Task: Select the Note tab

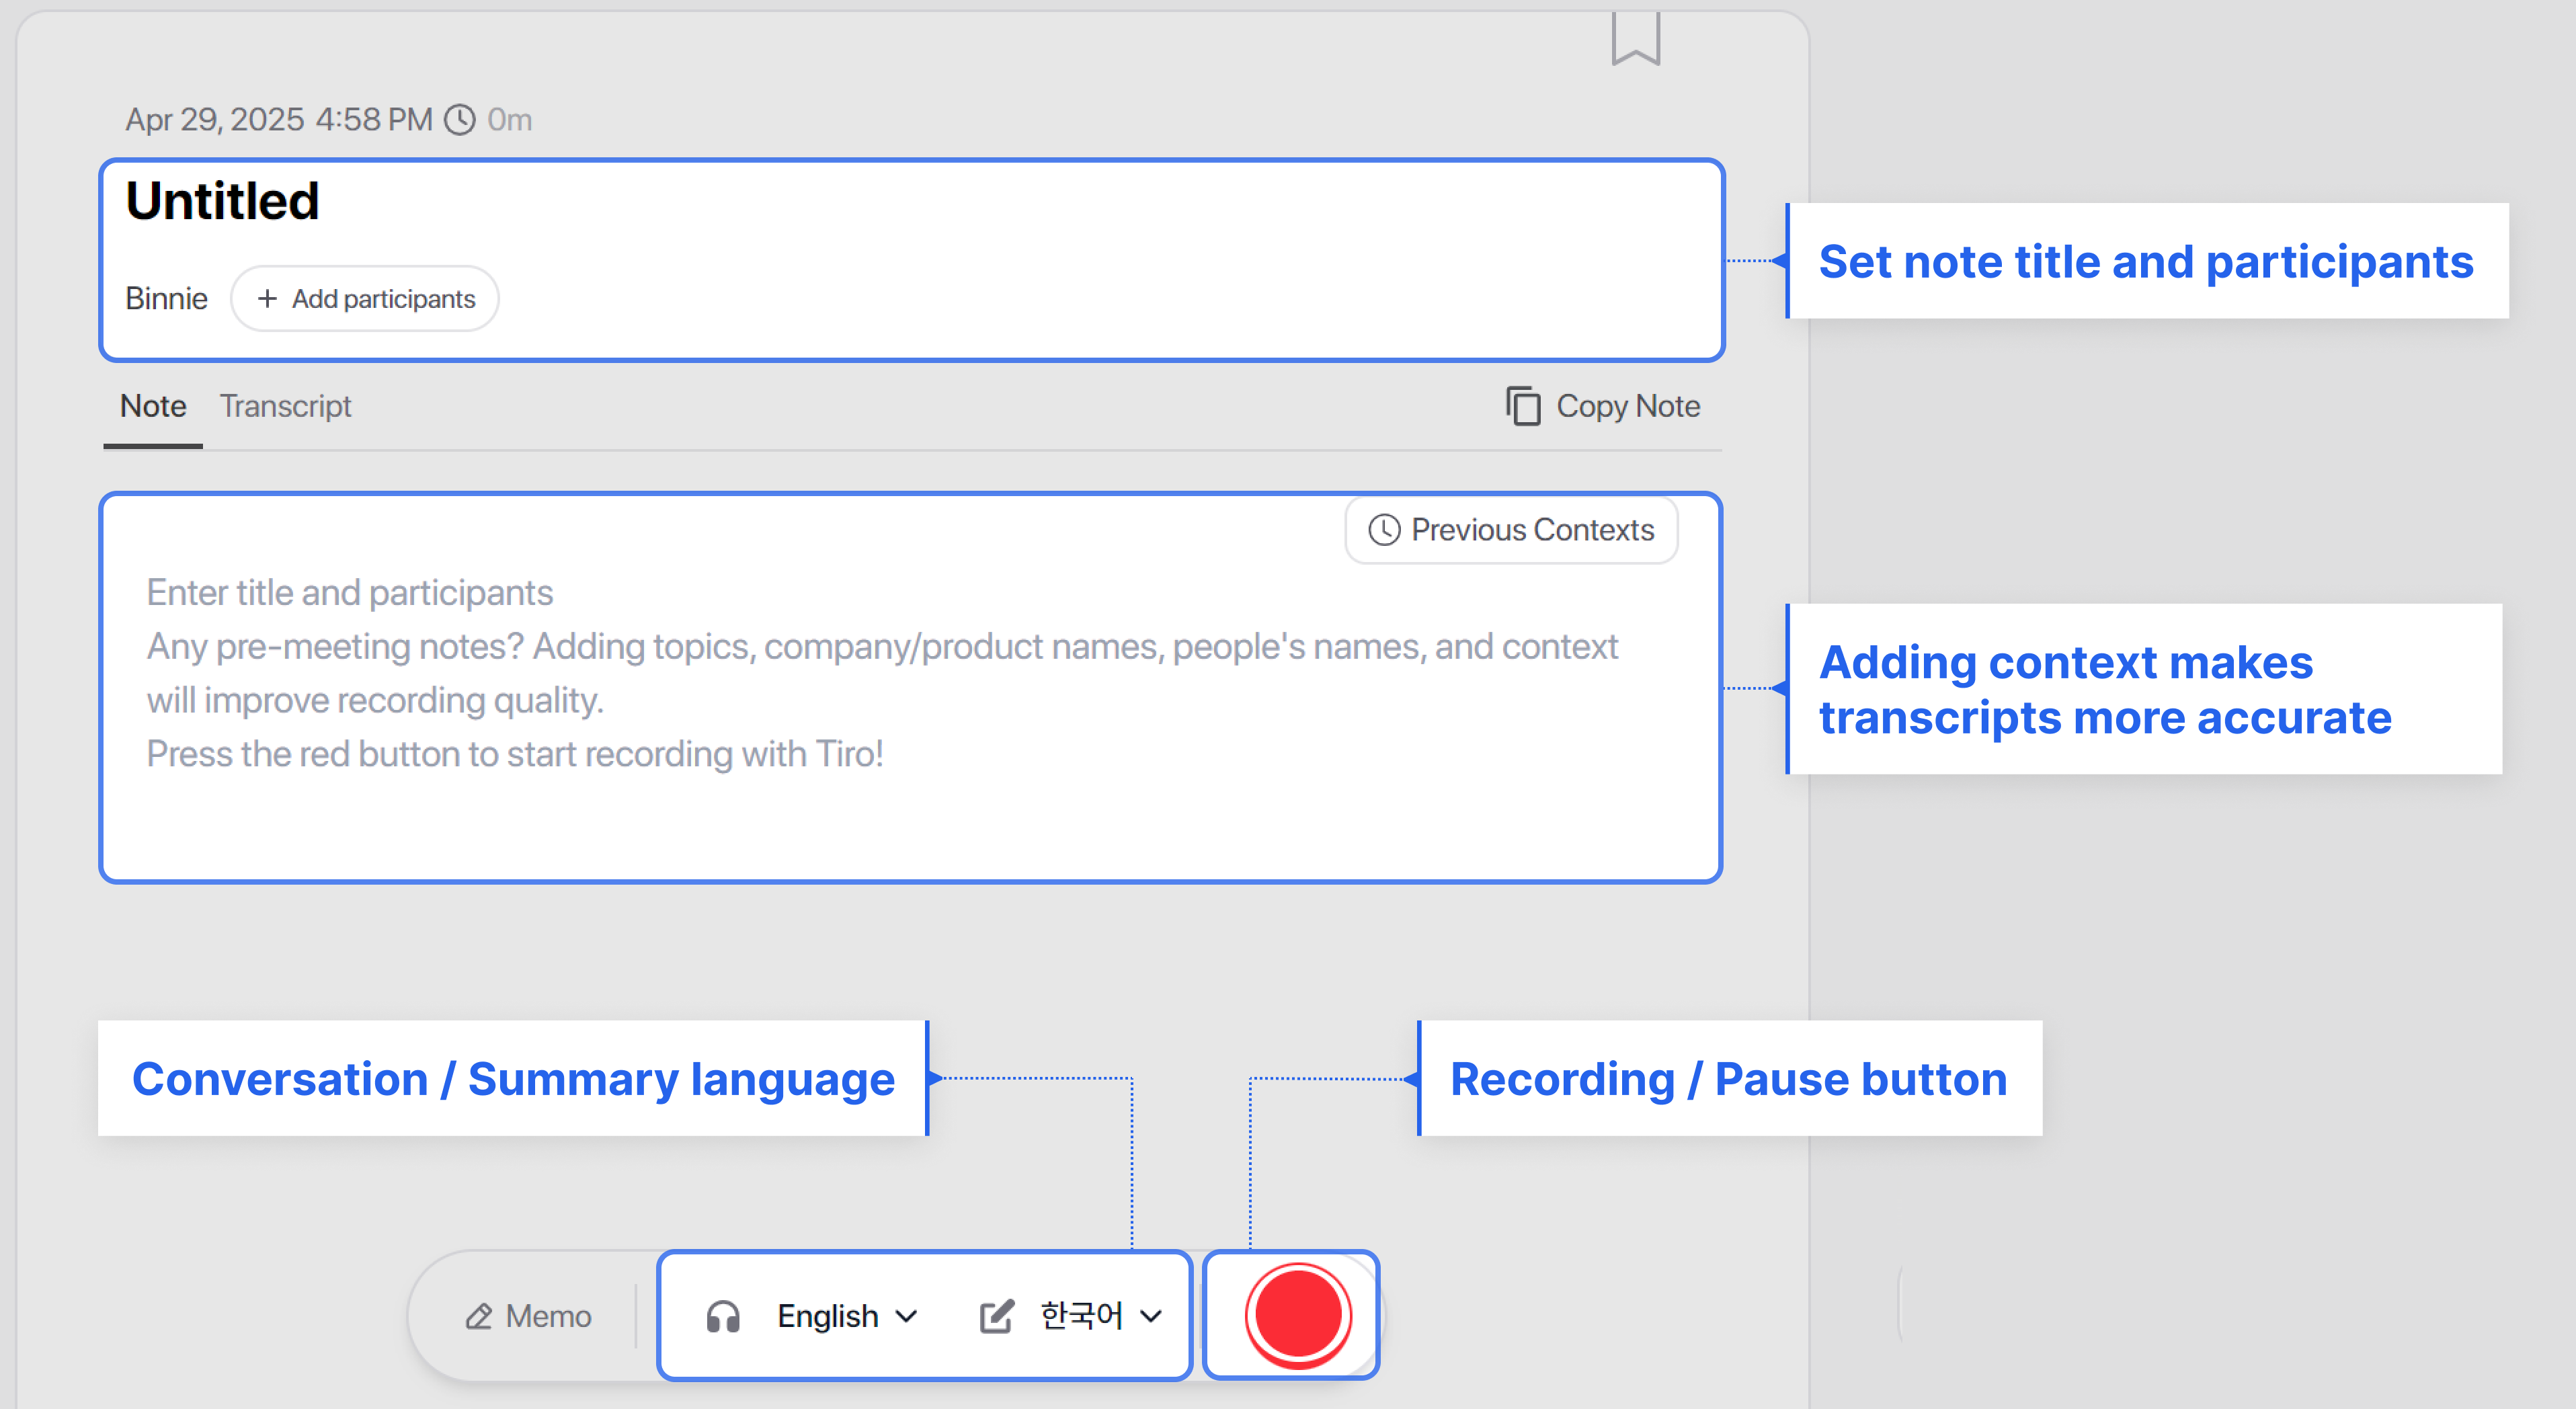Action: point(153,406)
